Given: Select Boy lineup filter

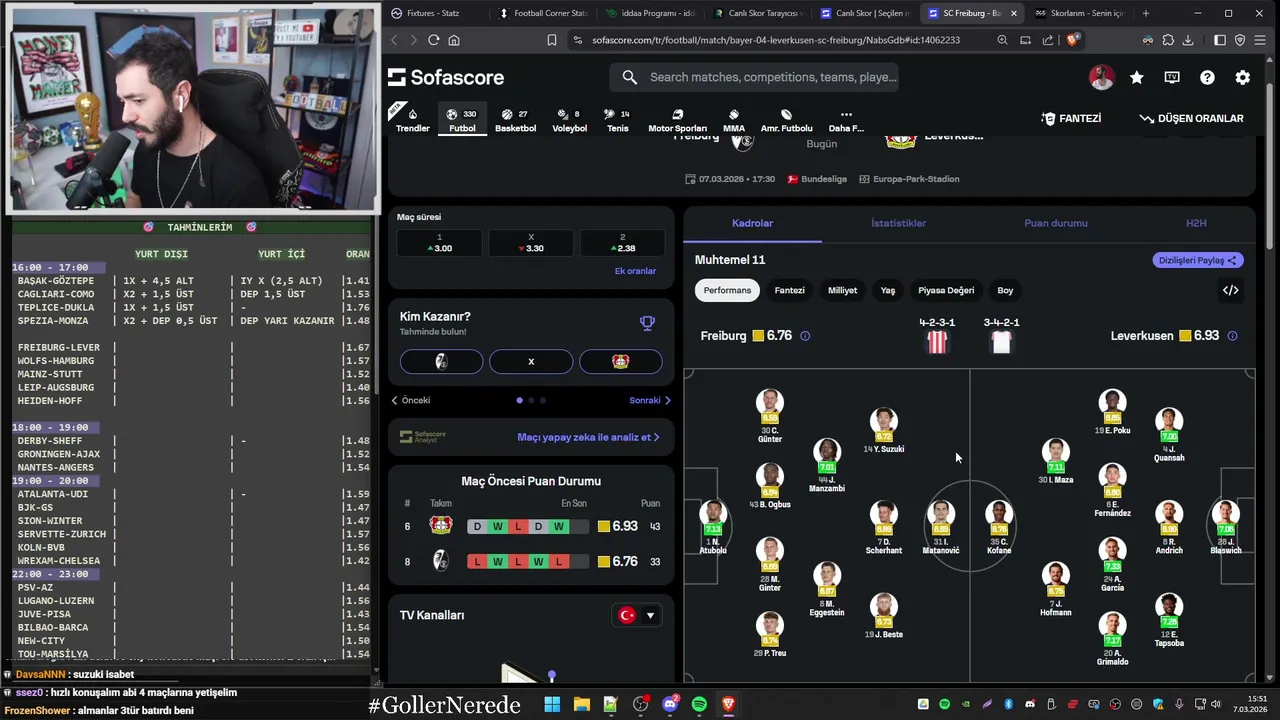Looking at the screenshot, I should tap(1005, 290).
